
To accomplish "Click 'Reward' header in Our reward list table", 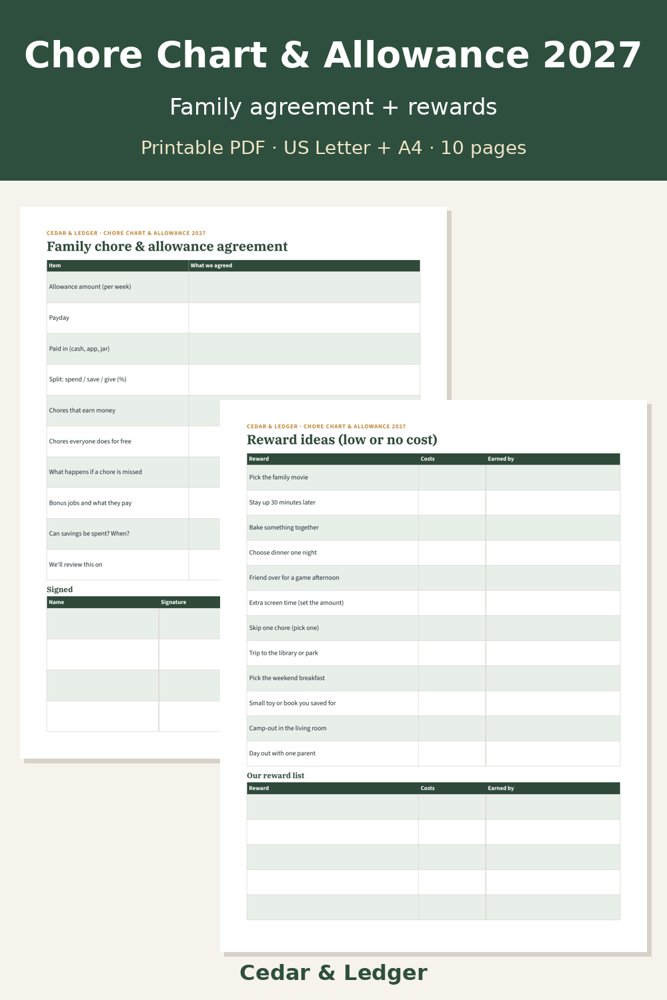I will pos(259,788).
